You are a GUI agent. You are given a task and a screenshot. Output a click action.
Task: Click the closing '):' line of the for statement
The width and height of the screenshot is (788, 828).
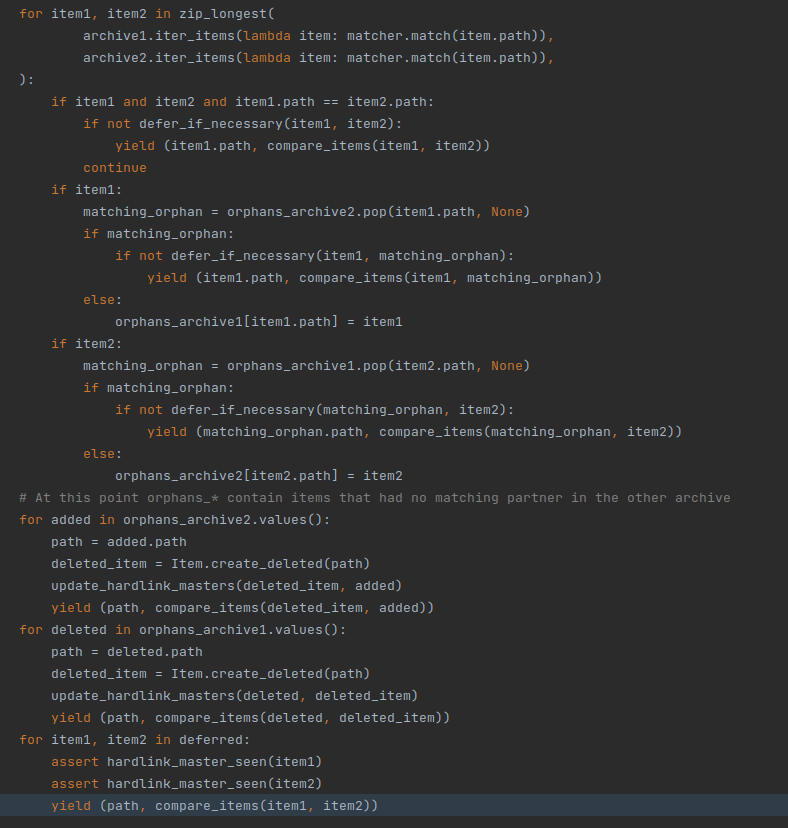pyautogui.click(x=26, y=80)
